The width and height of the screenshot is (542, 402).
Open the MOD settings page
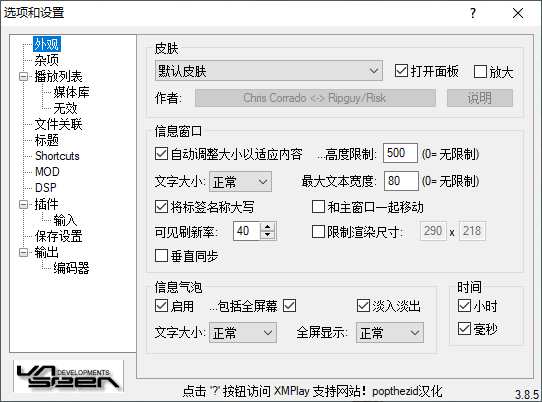coord(47,172)
